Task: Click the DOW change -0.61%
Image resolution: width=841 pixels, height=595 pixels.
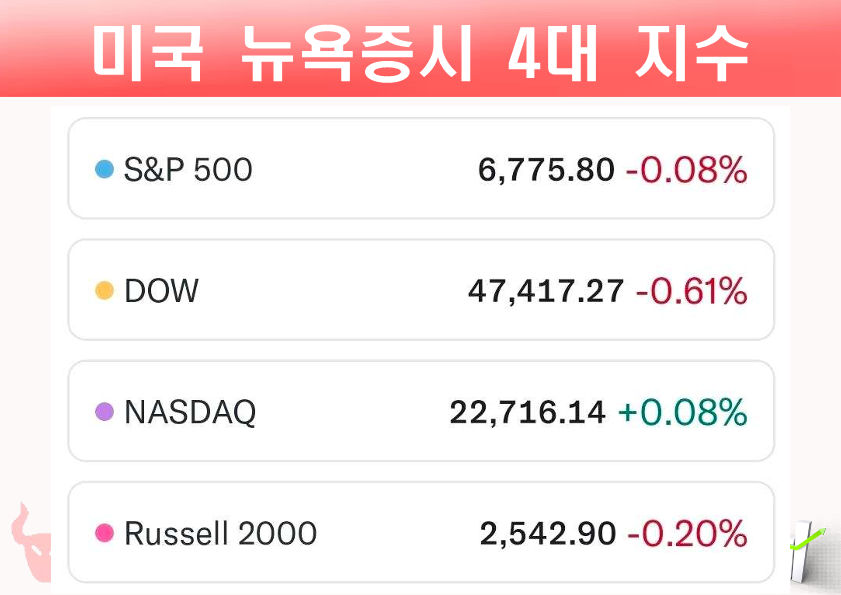Action: click(698, 291)
